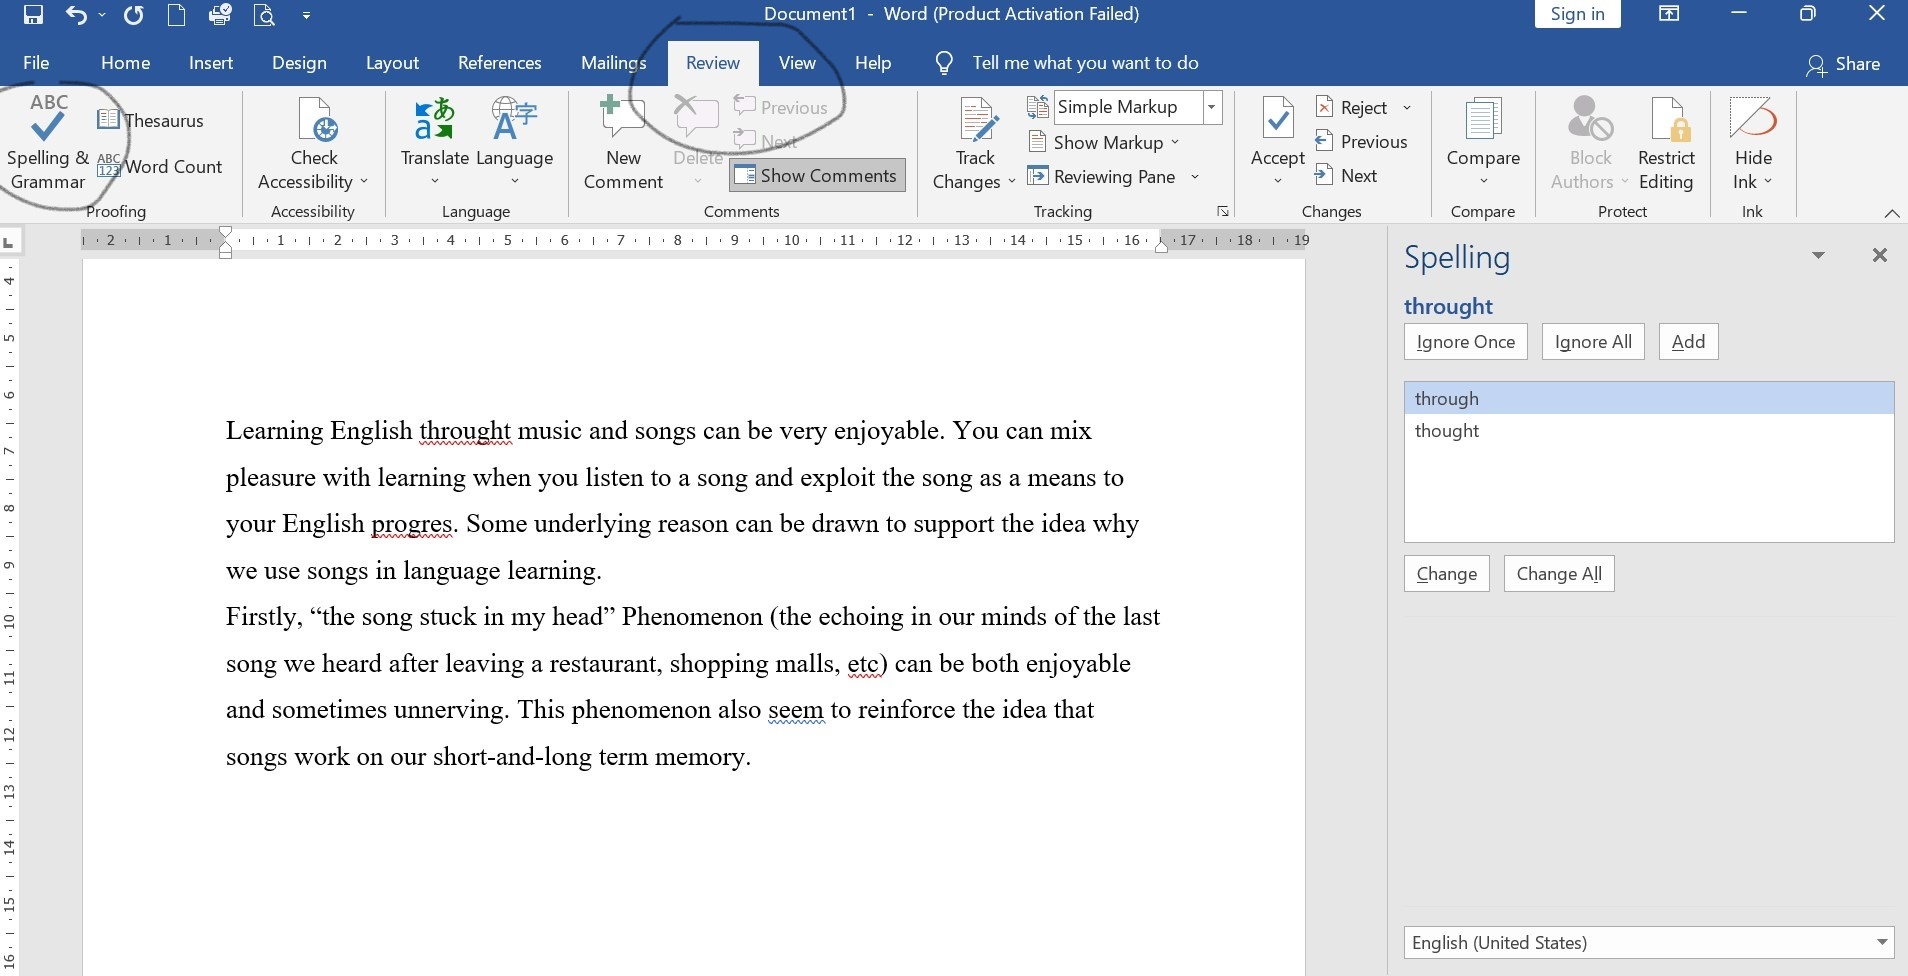The height and width of the screenshot is (976, 1908).
Task: Click misspelled word 'progres' in document
Action: click(412, 524)
